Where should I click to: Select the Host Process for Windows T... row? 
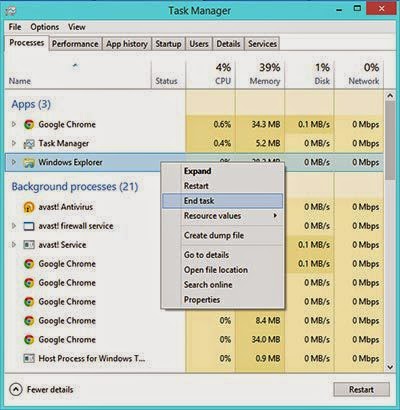click(194, 359)
